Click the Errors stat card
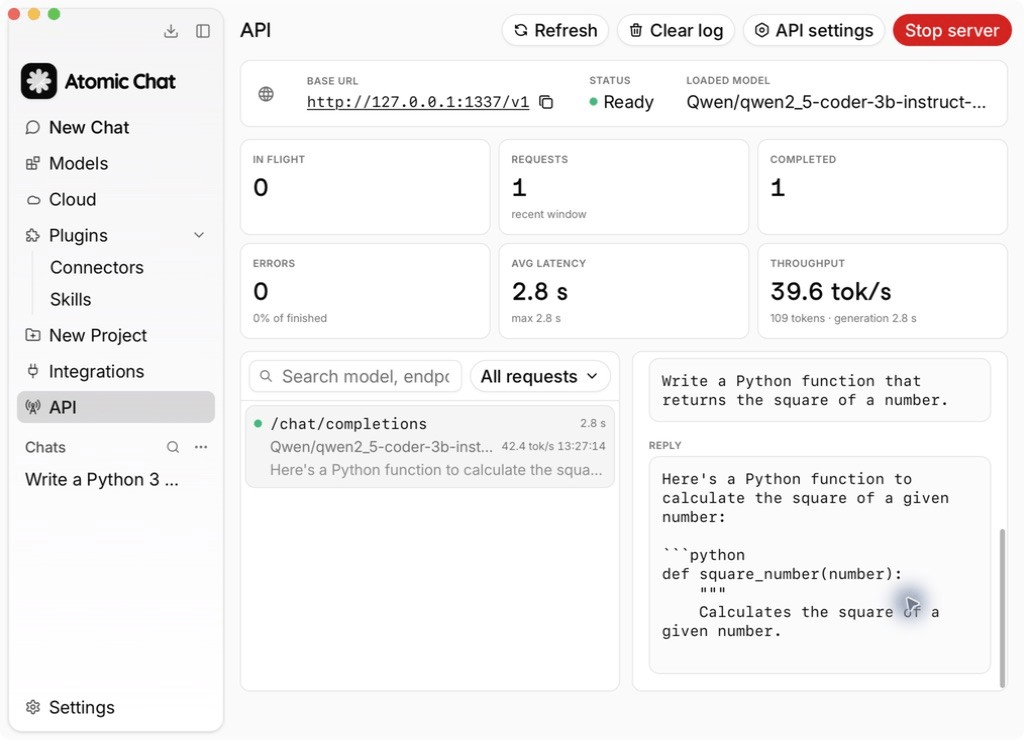Image resolution: width=1024 pixels, height=740 pixels. (x=365, y=291)
